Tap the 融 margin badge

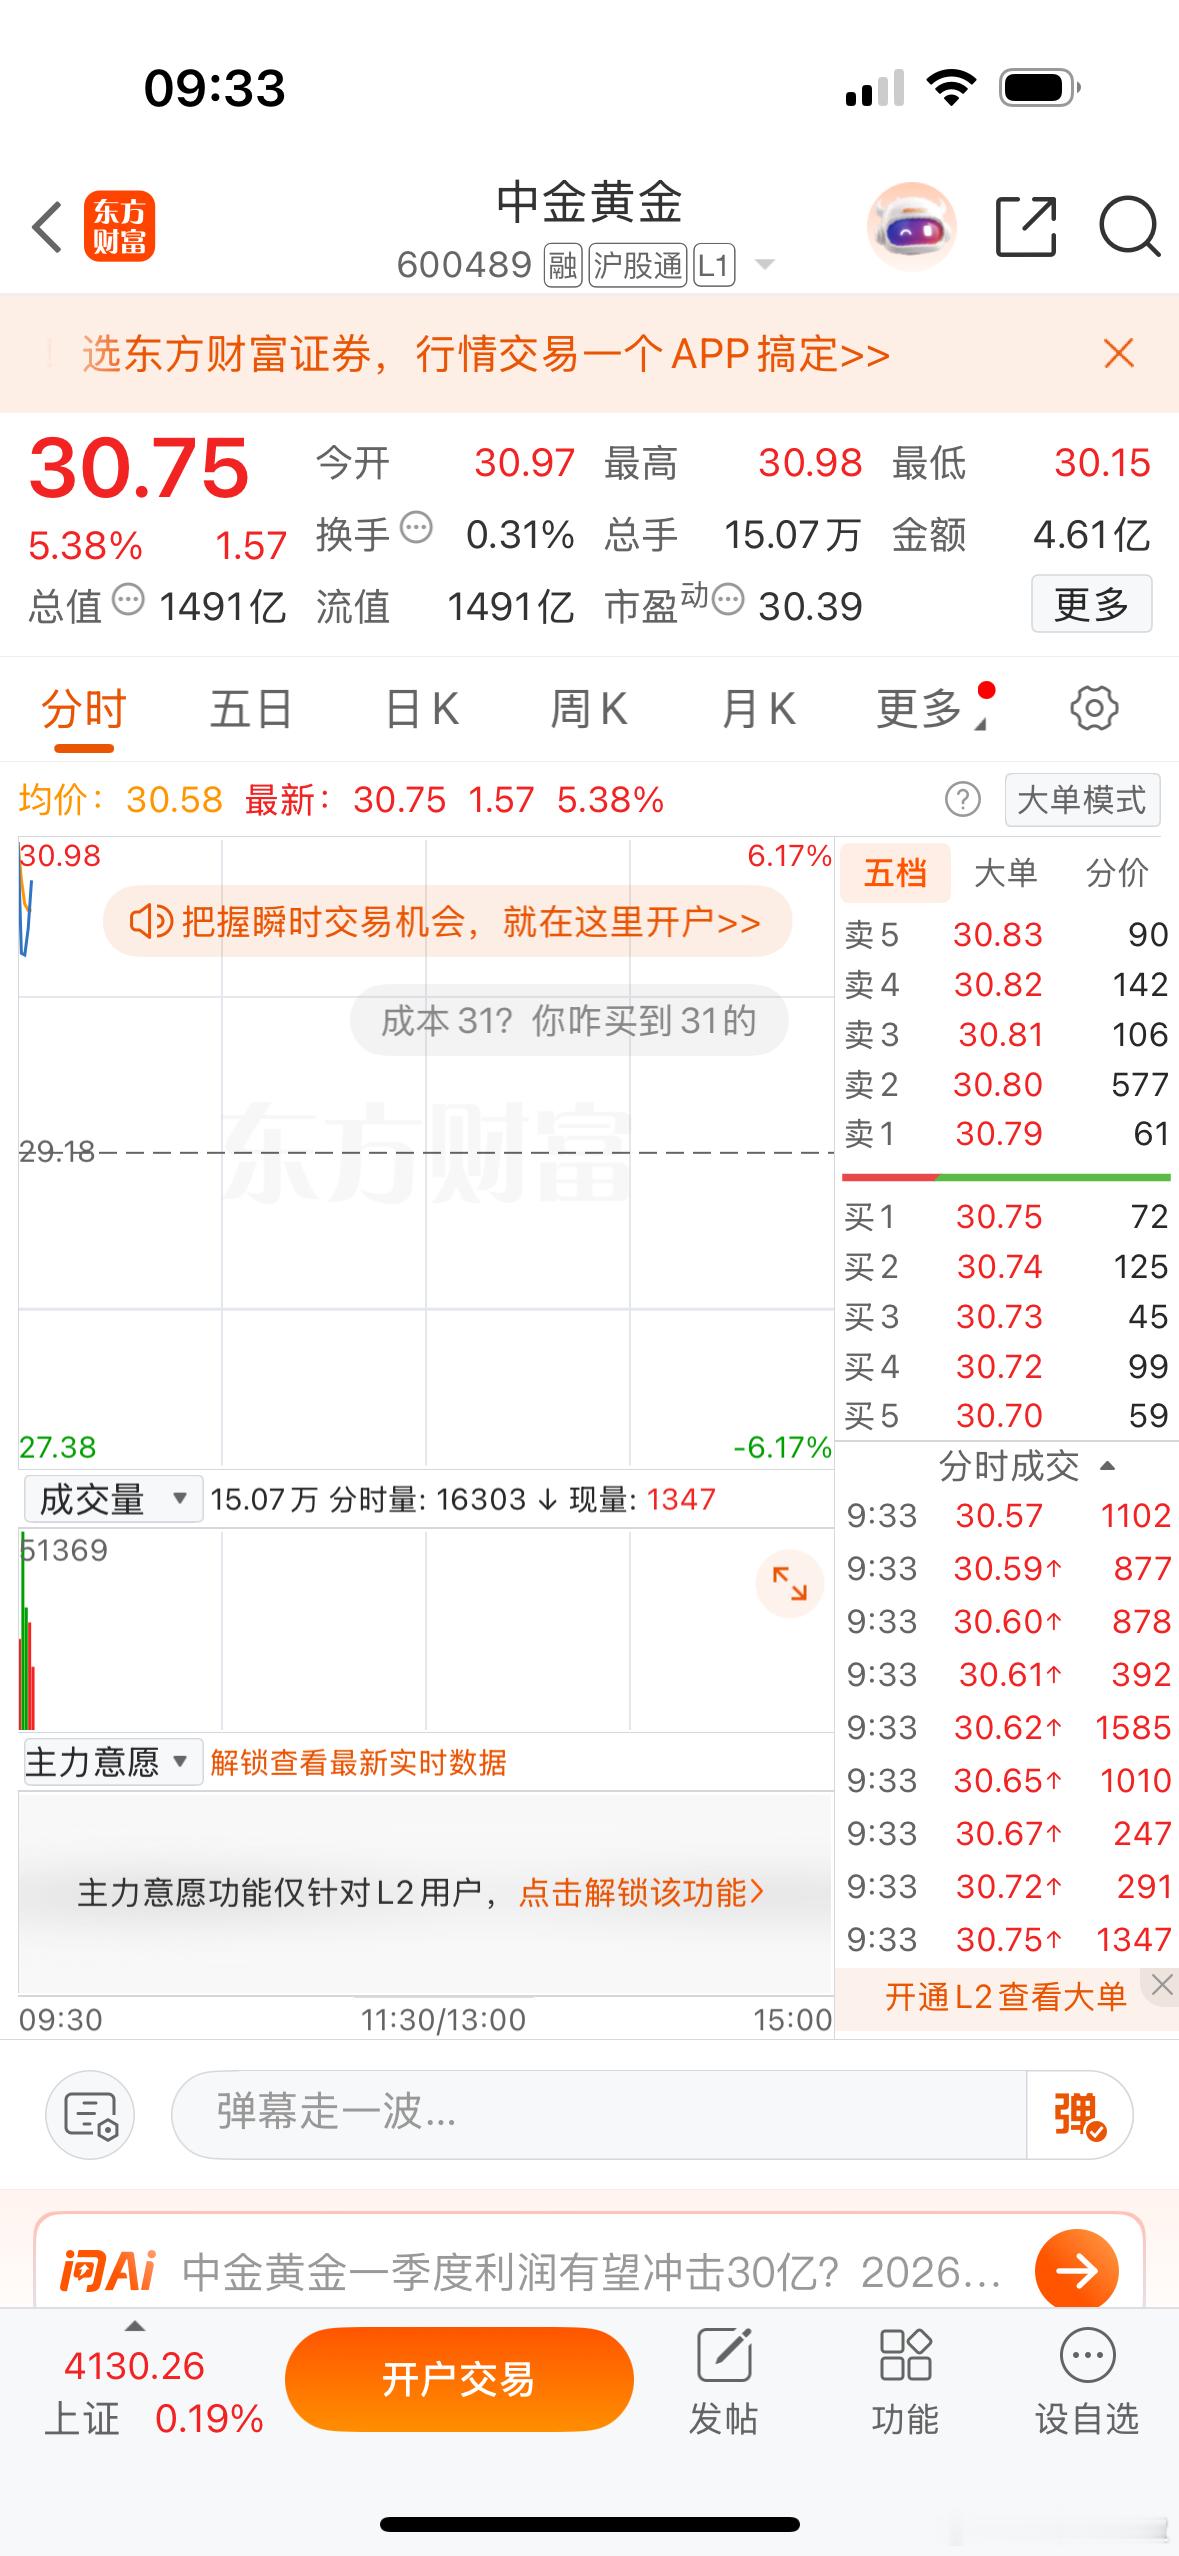pos(563,266)
